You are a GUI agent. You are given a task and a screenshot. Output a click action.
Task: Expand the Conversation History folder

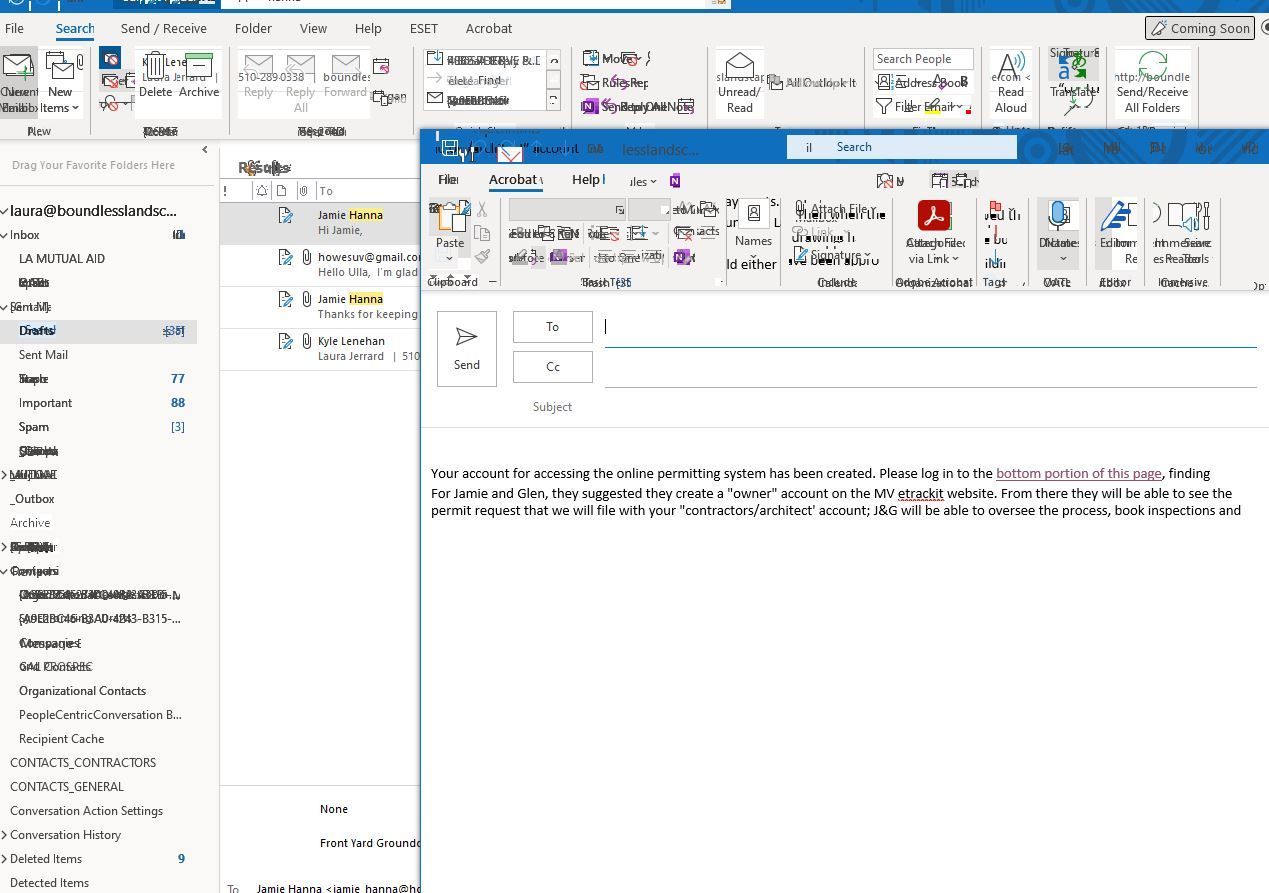(x=7, y=834)
